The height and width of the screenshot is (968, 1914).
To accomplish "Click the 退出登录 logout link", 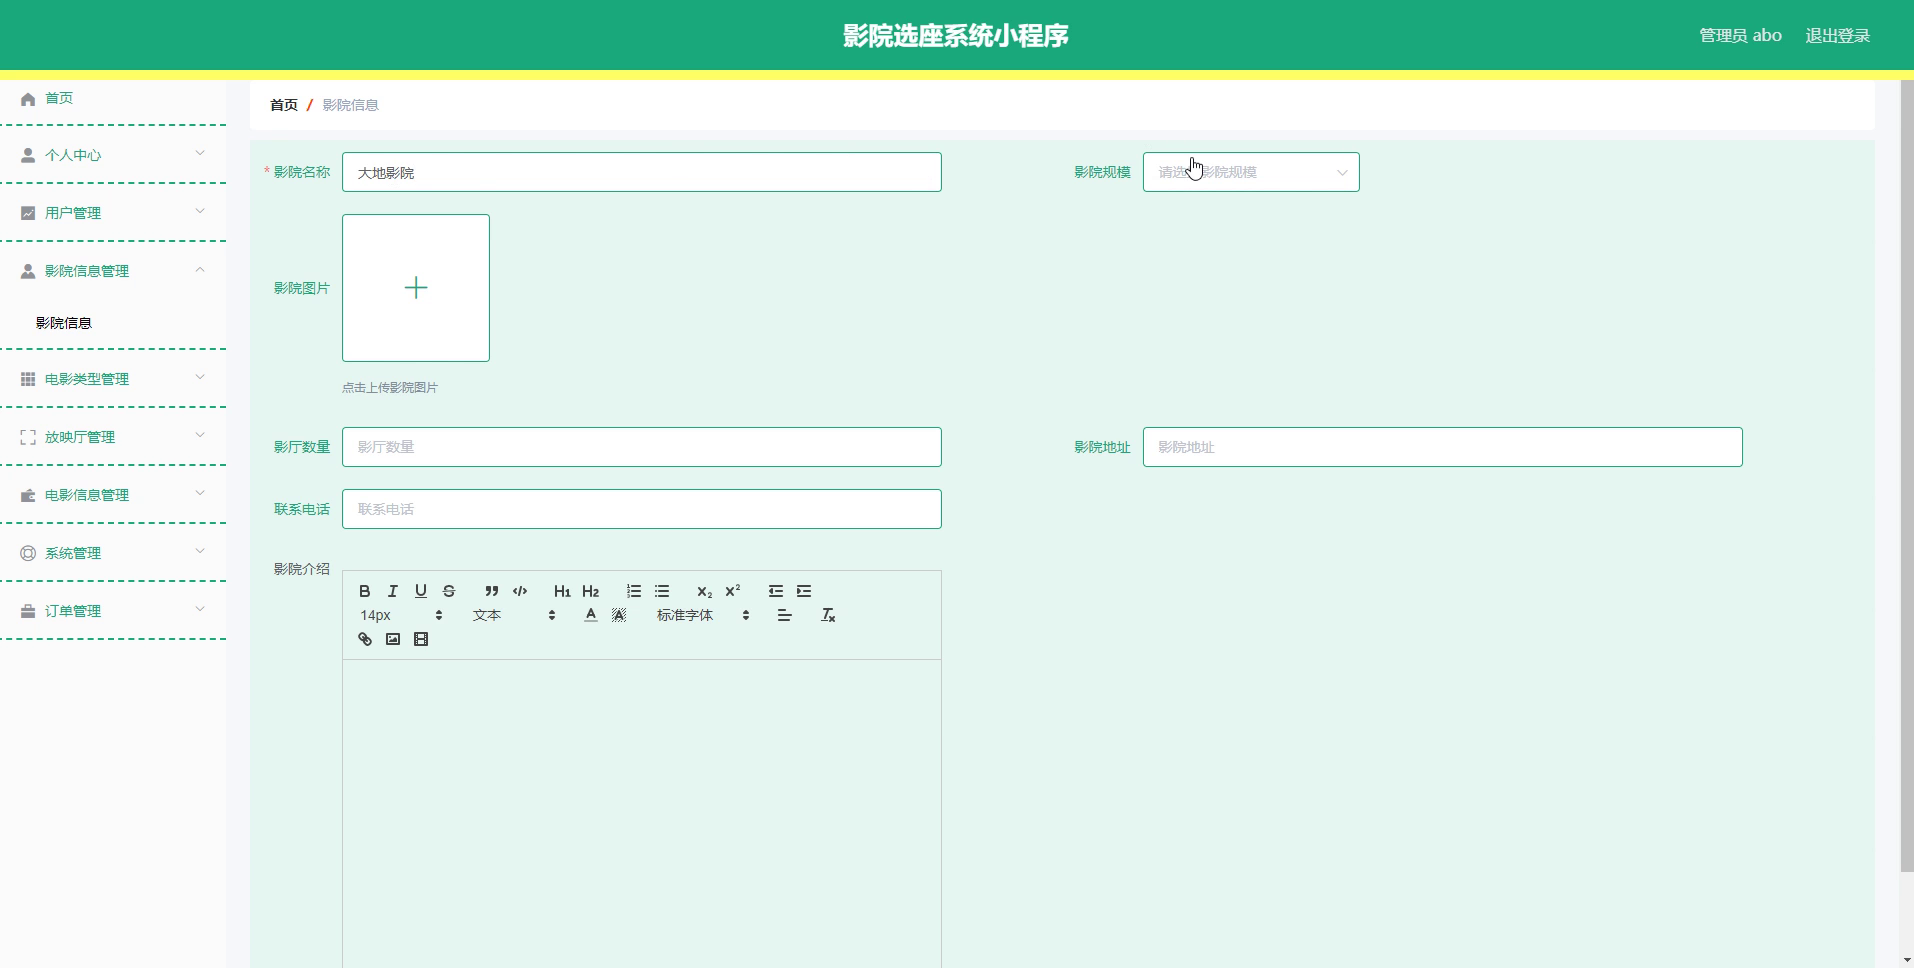I will click(1837, 35).
